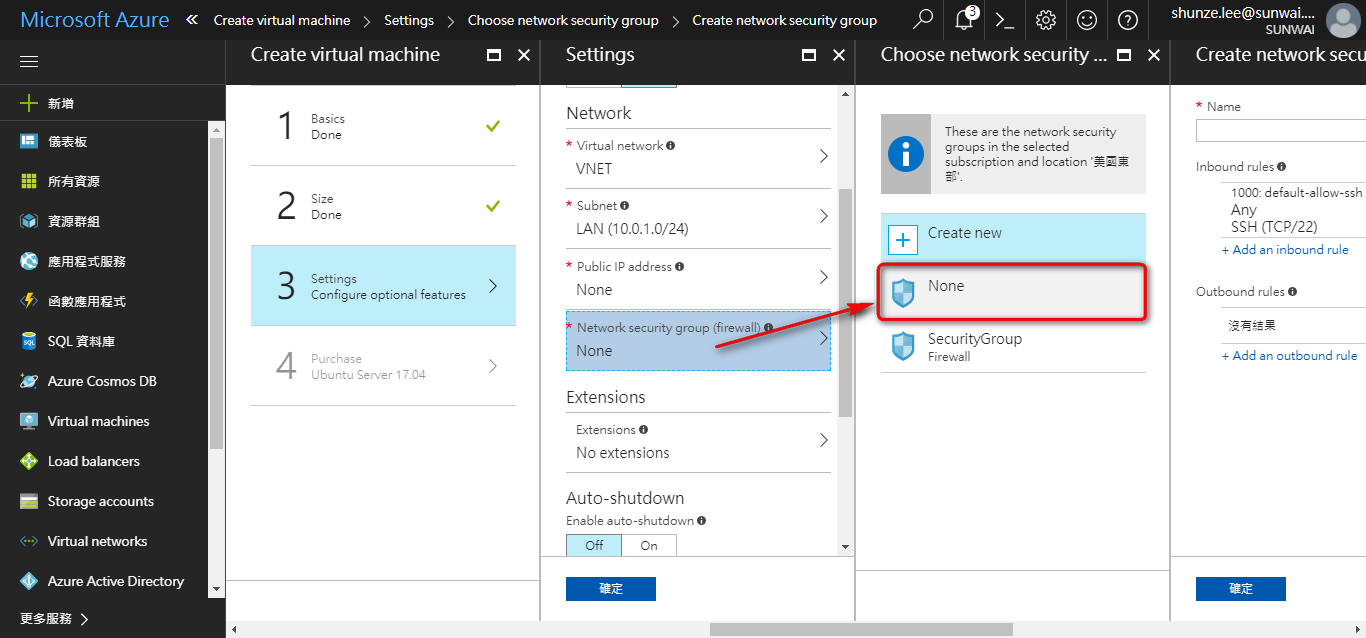Image resolution: width=1366 pixels, height=638 pixels.
Task: Turn auto-shutdown Off
Action: click(594, 545)
